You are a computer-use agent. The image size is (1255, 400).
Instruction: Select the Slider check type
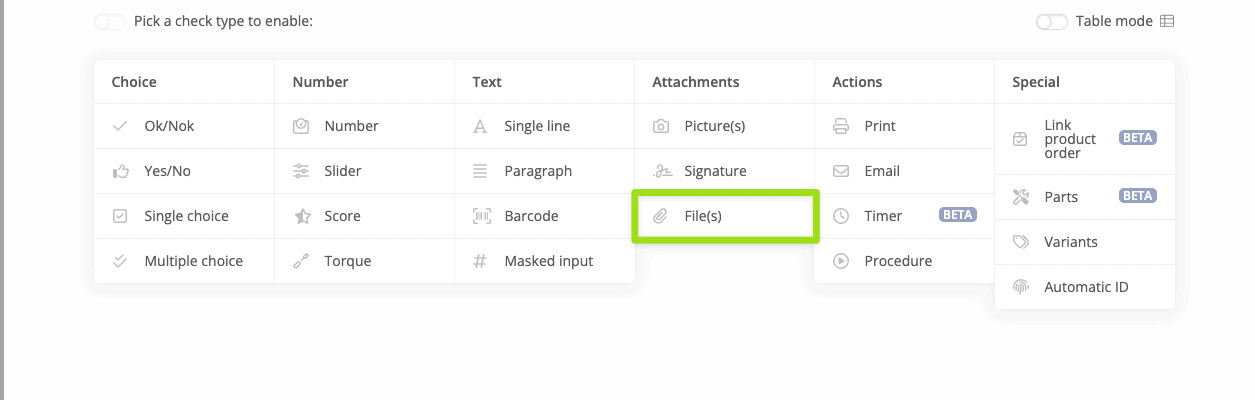click(x=343, y=171)
